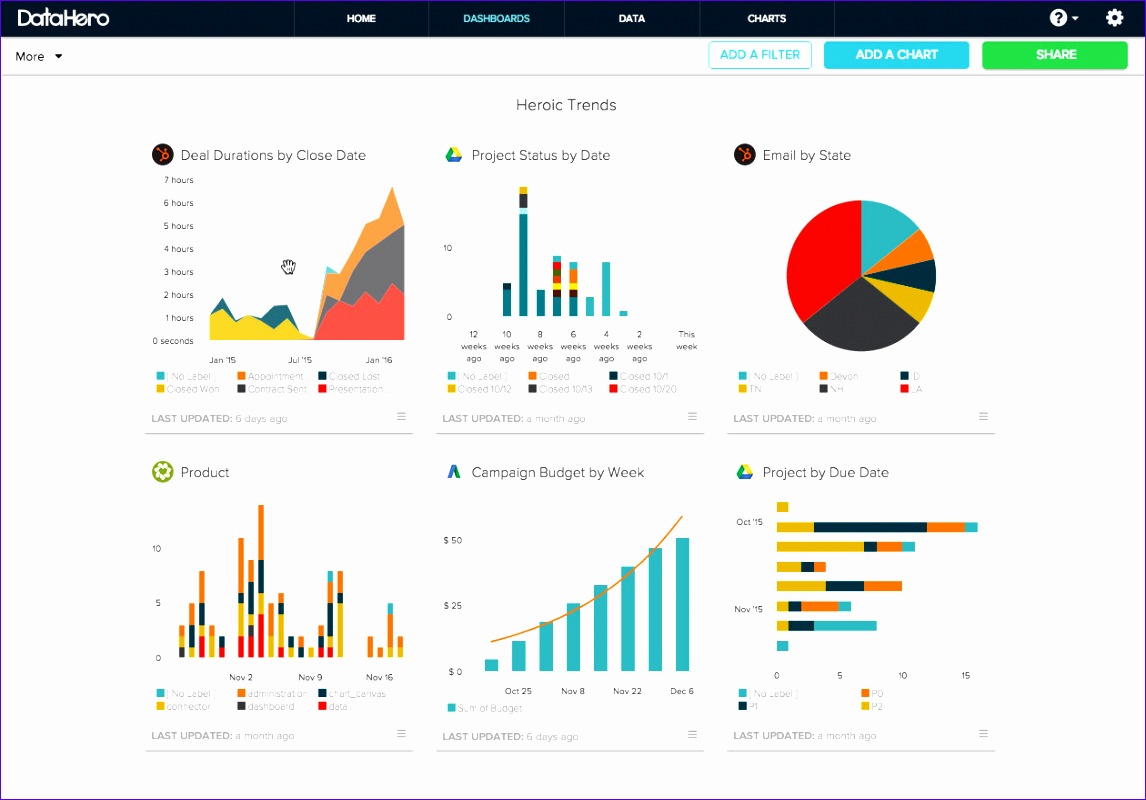Open menu icon on Campaign Budget card
The height and width of the screenshot is (800, 1146).
coord(692,734)
